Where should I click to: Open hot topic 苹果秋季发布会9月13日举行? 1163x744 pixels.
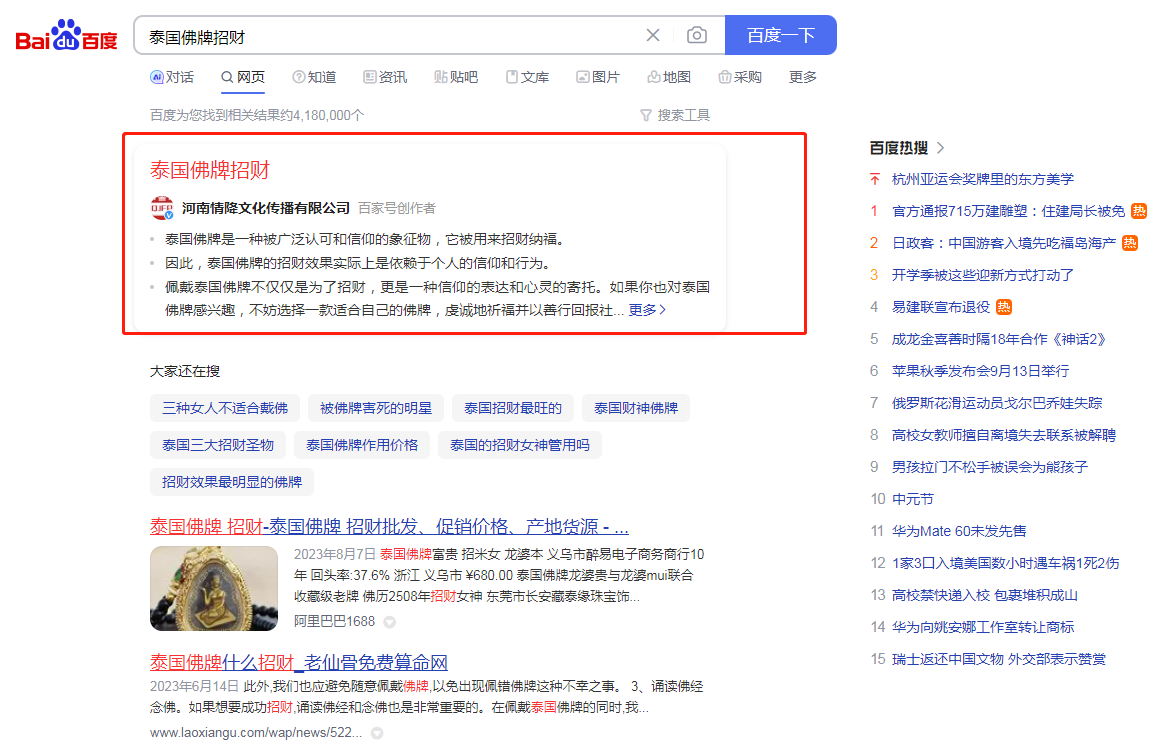pyautogui.click(x=981, y=371)
